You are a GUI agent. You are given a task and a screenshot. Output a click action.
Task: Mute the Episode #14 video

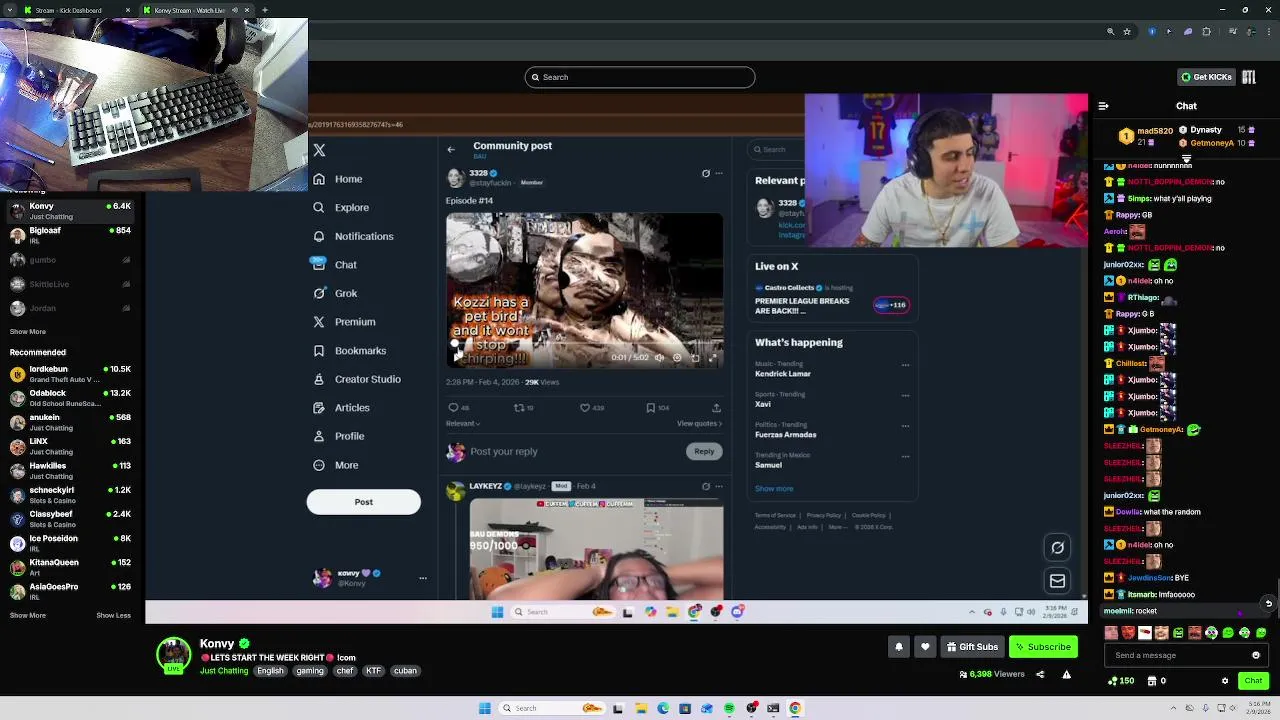click(659, 358)
